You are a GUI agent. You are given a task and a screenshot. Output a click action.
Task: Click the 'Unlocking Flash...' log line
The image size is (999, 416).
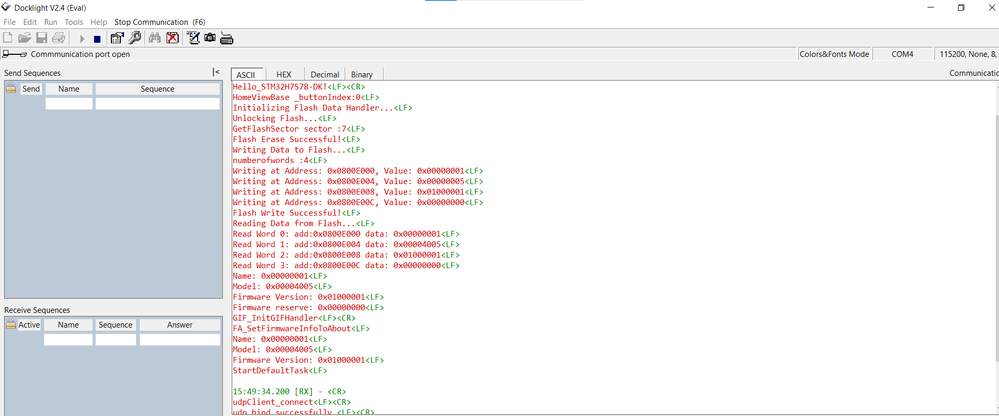coord(285,118)
